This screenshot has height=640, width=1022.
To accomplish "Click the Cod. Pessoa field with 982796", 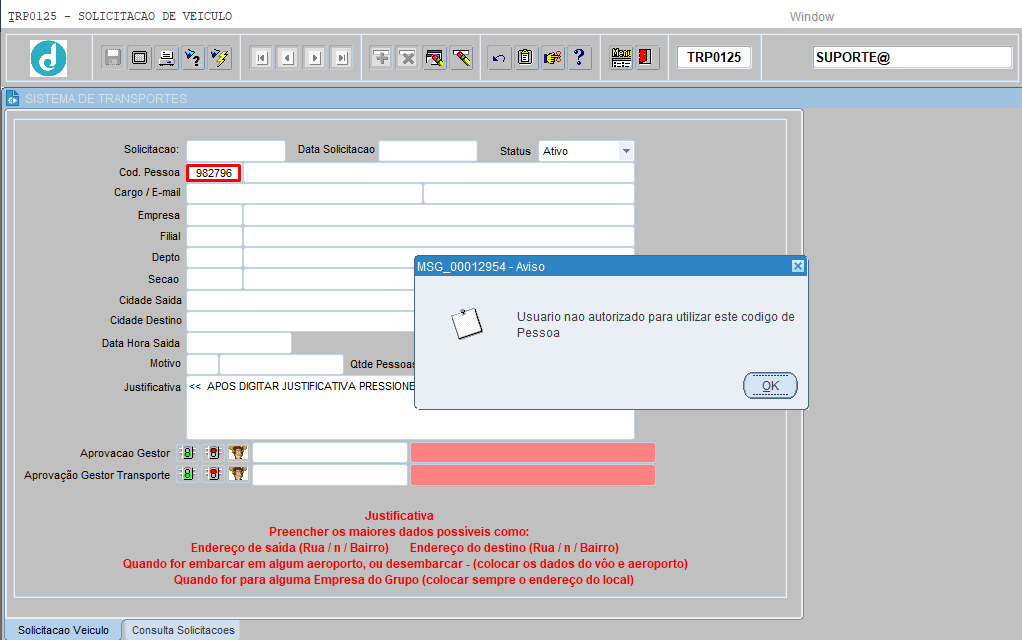I will point(213,173).
